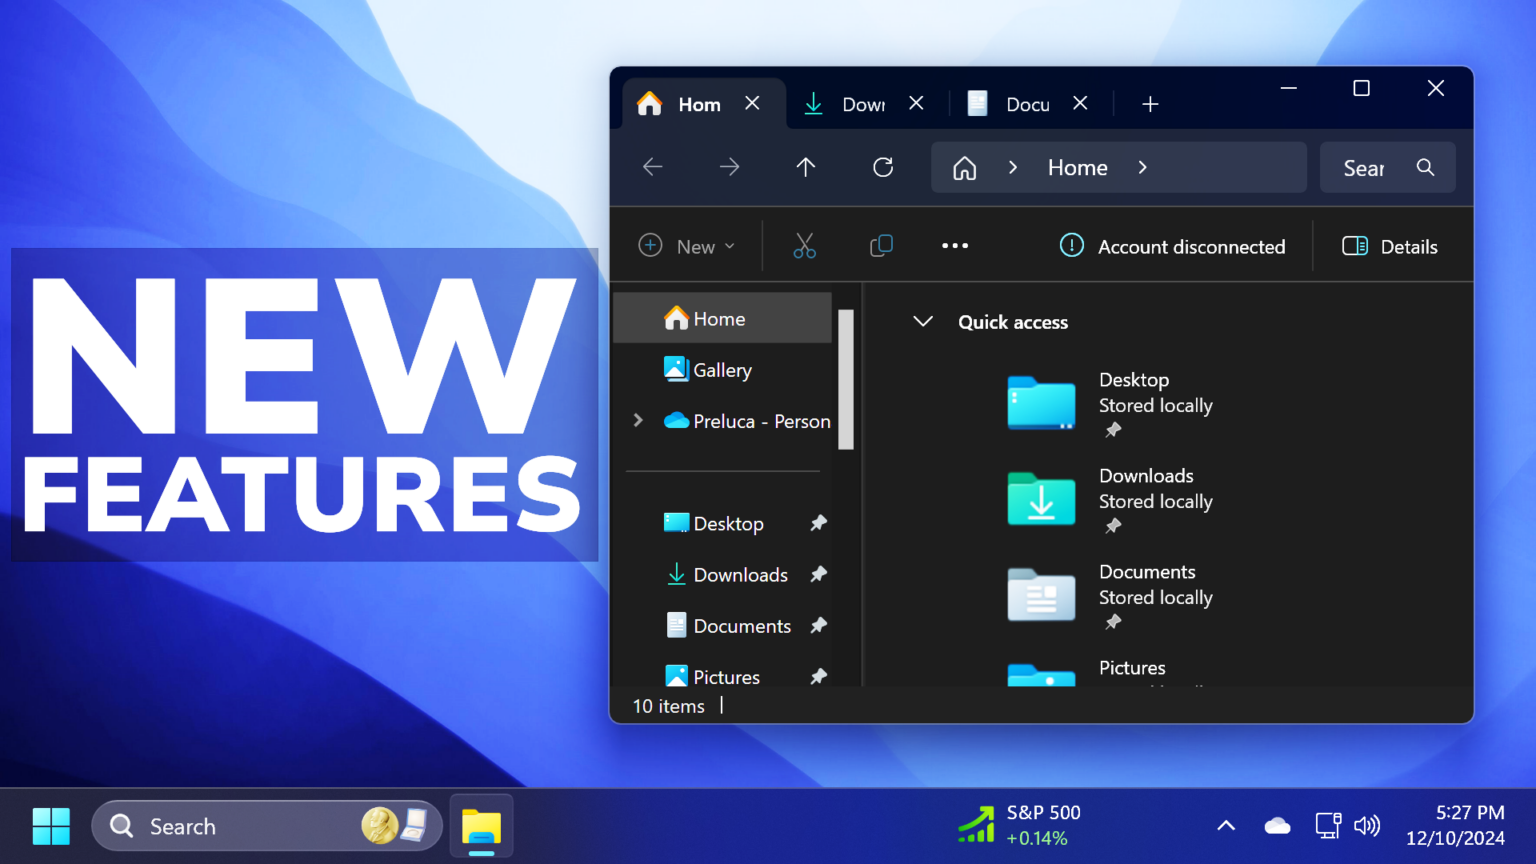Image resolution: width=1536 pixels, height=864 pixels.
Task: Click the search field in File Explorer
Action: [1380, 167]
